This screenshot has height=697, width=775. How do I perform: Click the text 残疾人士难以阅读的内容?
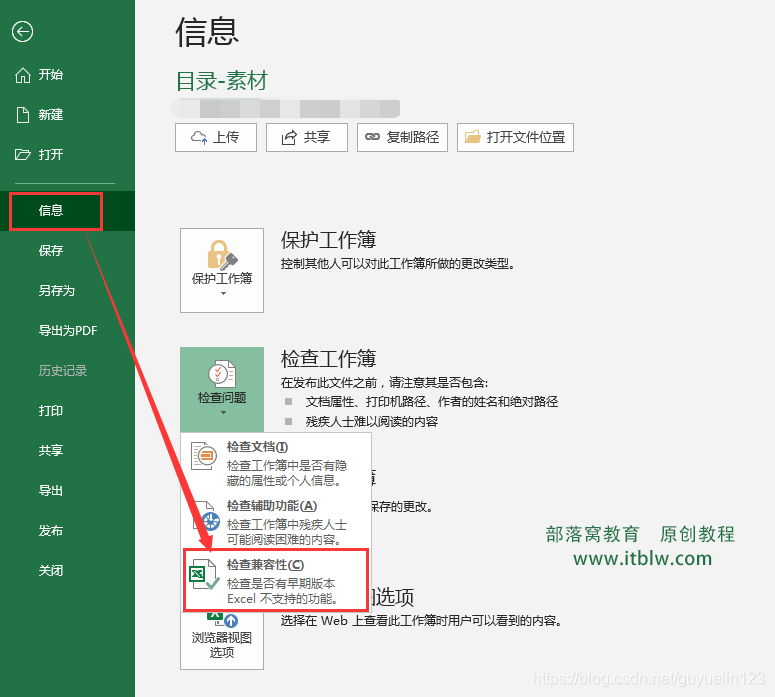tap(372, 422)
